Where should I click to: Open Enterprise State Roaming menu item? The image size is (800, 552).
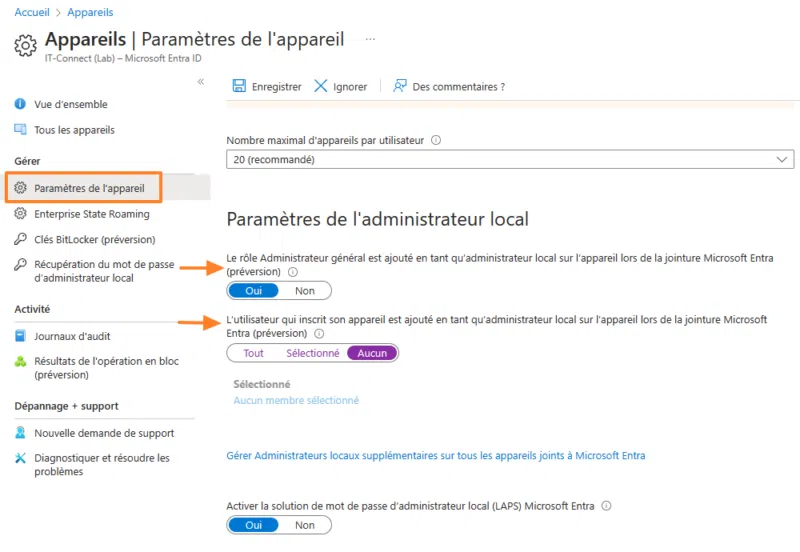[x=91, y=214]
